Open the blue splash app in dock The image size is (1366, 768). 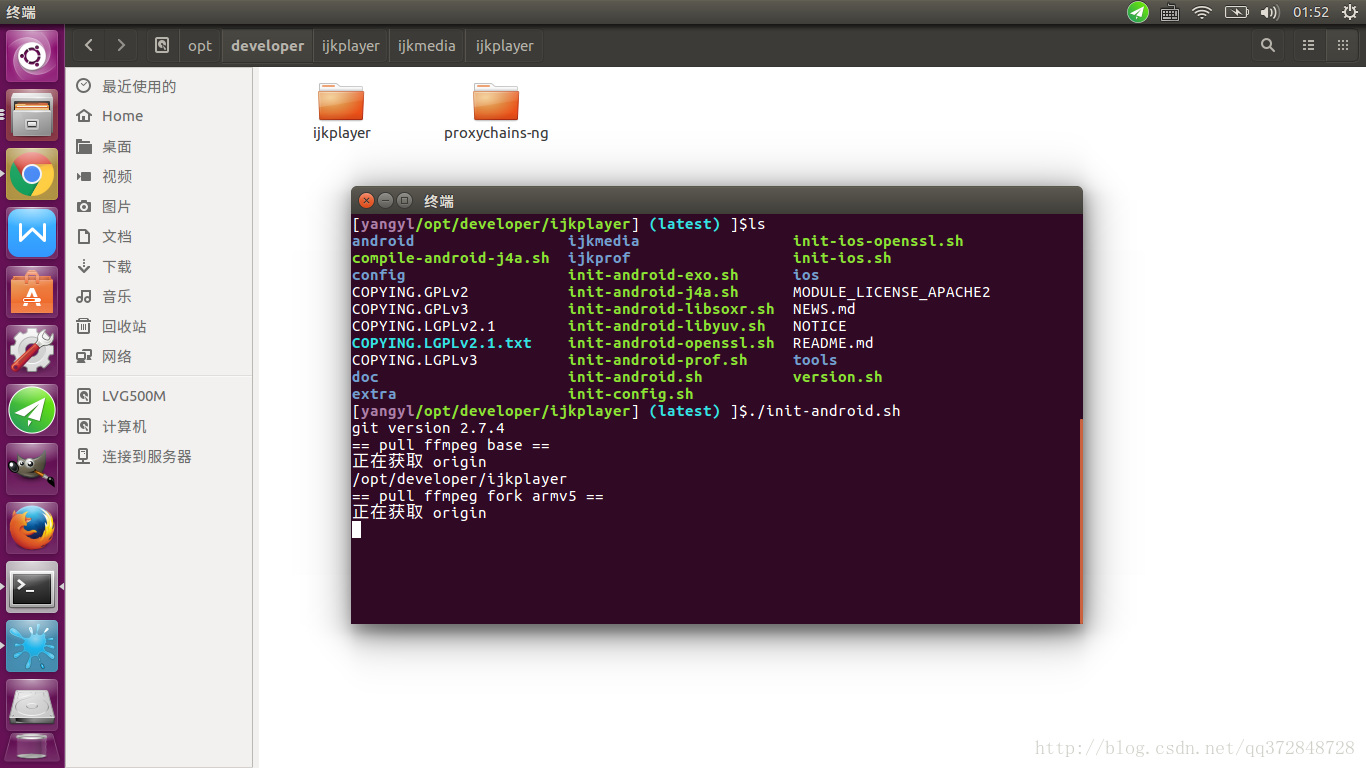(33, 647)
